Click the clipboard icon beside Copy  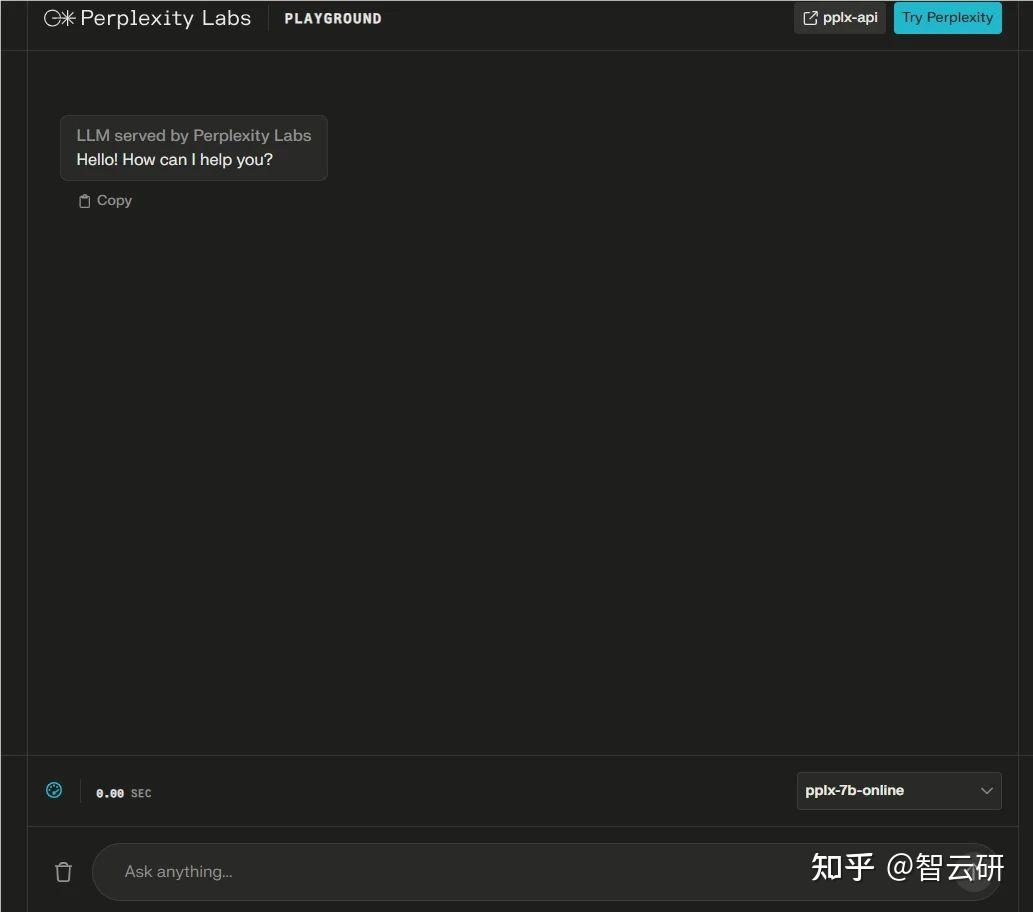tap(85, 200)
